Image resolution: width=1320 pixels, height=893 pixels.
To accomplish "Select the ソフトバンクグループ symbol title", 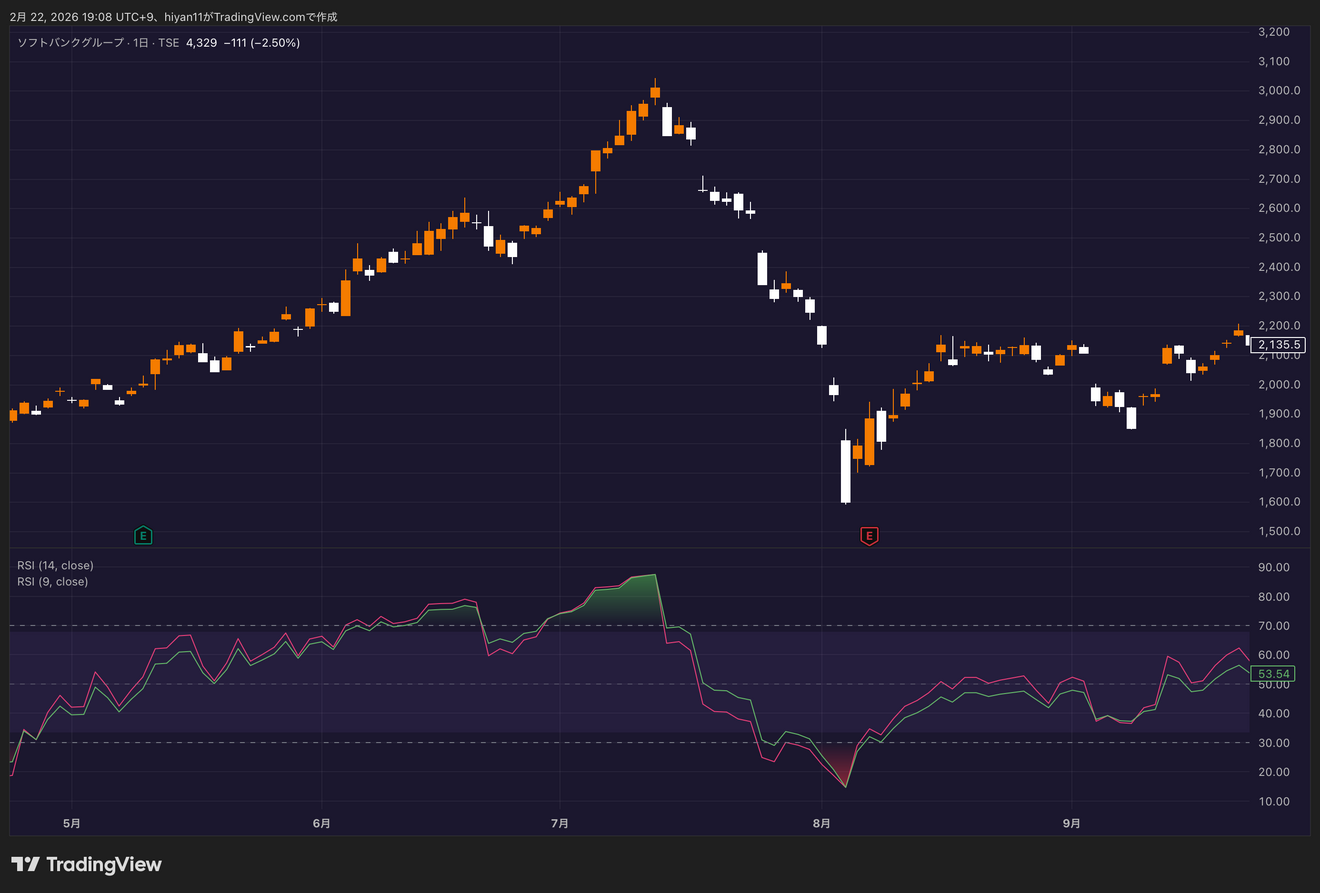I will point(70,43).
